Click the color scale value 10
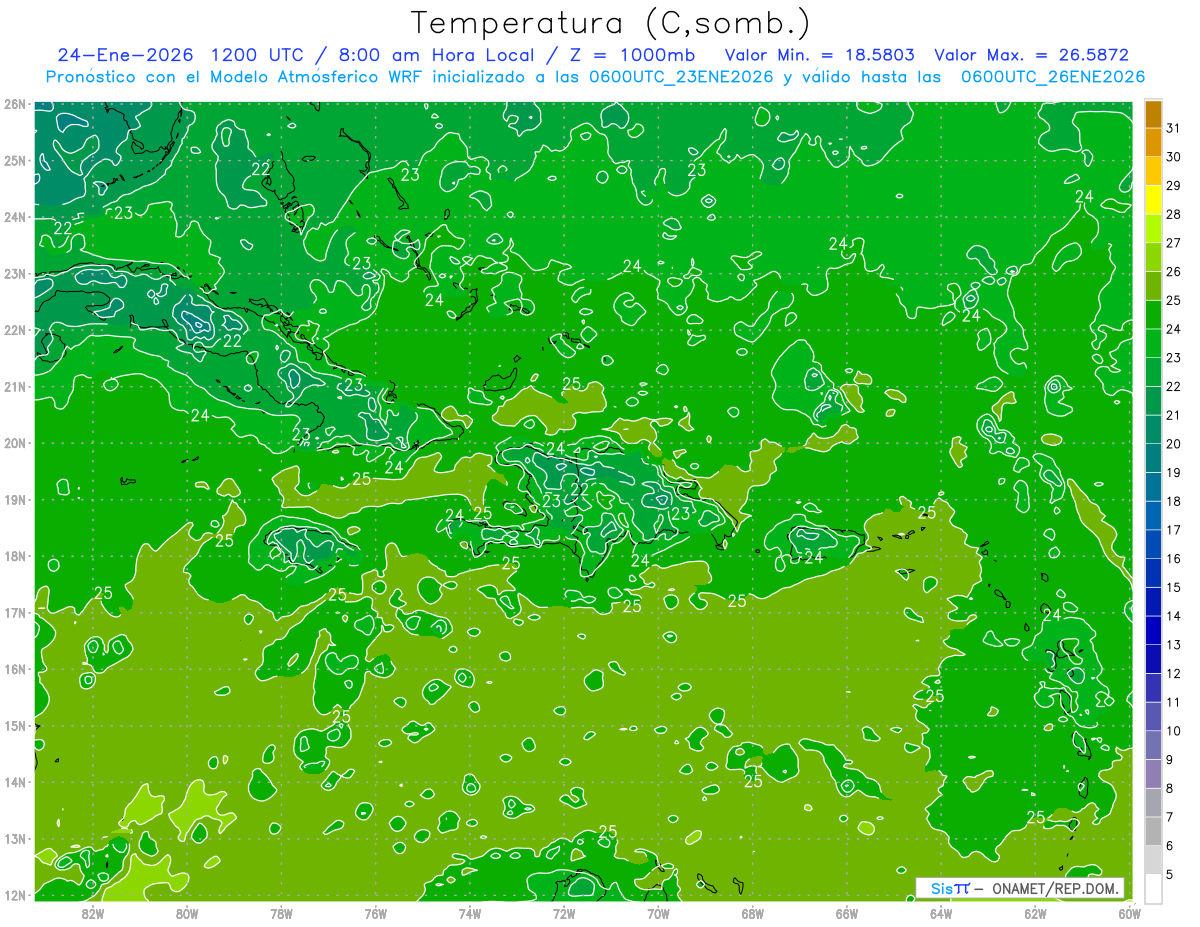1200x927 pixels. 1174,731
